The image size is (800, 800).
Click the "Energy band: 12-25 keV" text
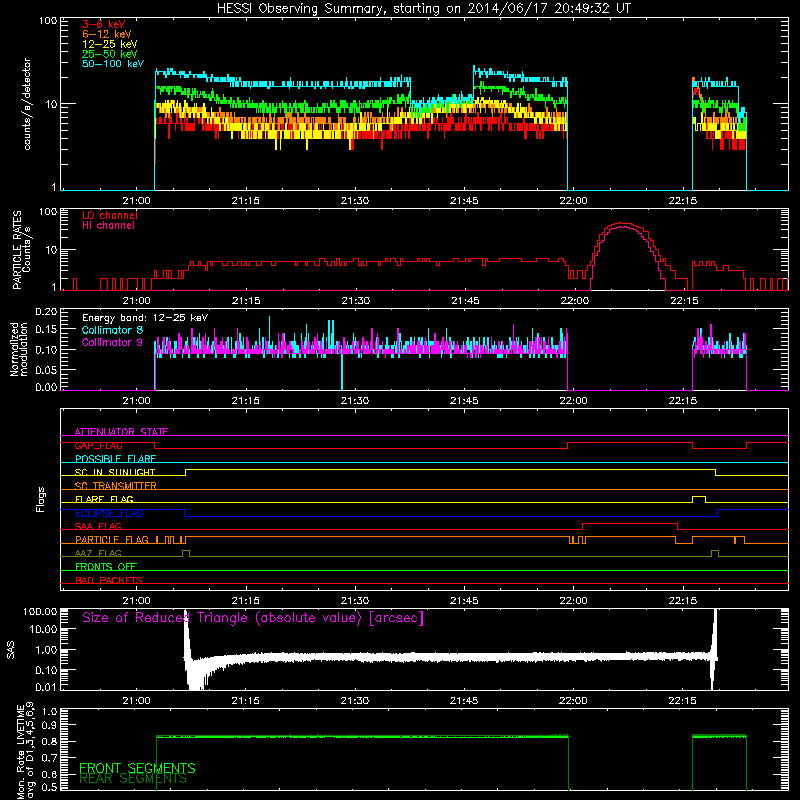145,318
